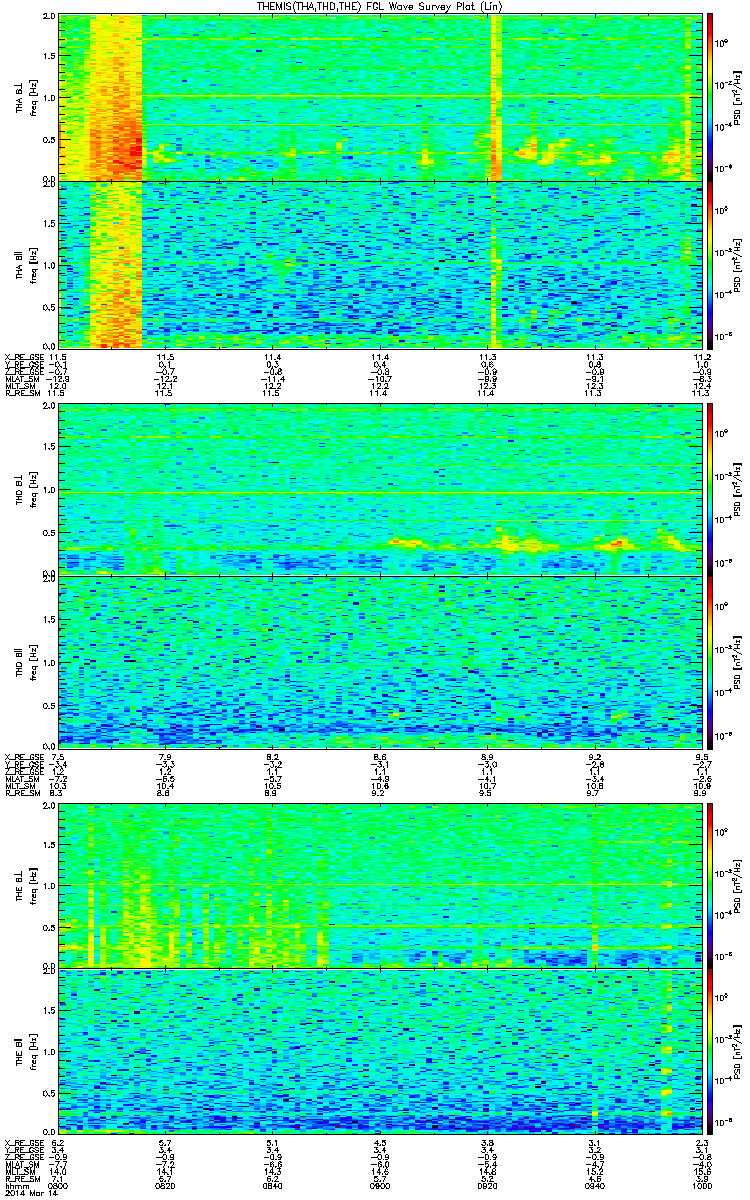Click X_RE_GSE row label under THA panels
The image size is (750, 1200).
click(x=24, y=357)
